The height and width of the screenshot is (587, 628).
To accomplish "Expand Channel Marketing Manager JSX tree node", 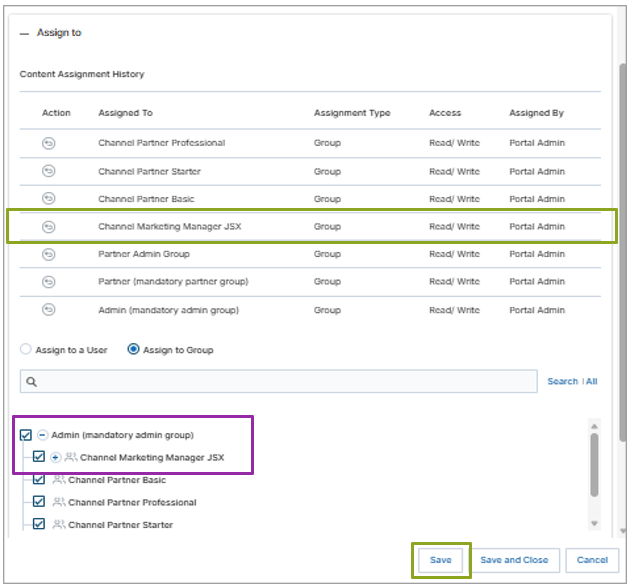I will 55,457.
